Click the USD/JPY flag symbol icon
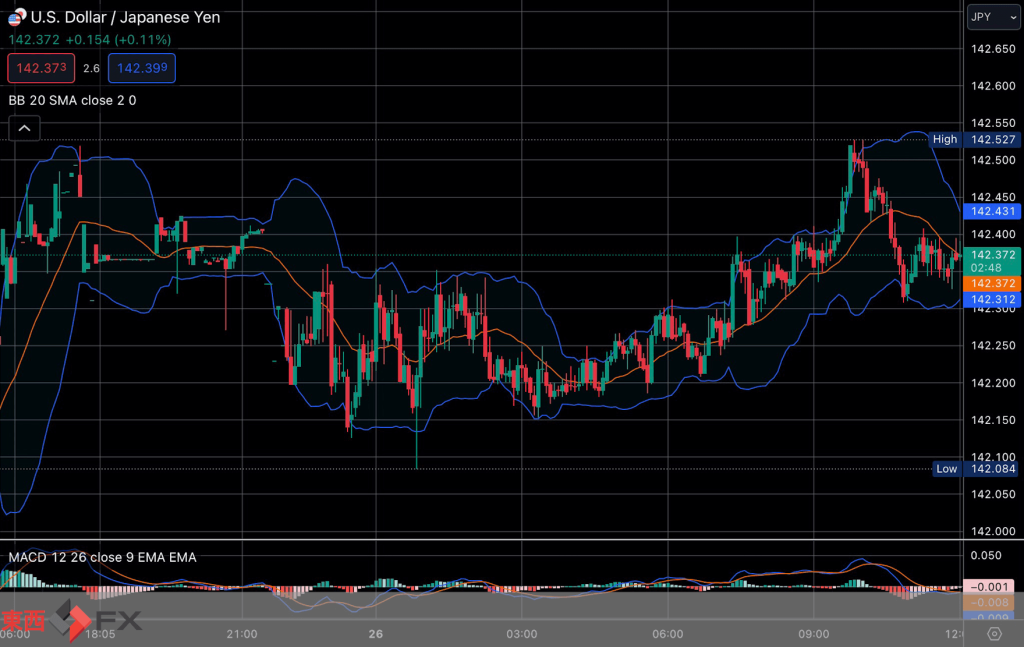The height and width of the screenshot is (647, 1024). tap(17, 18)
